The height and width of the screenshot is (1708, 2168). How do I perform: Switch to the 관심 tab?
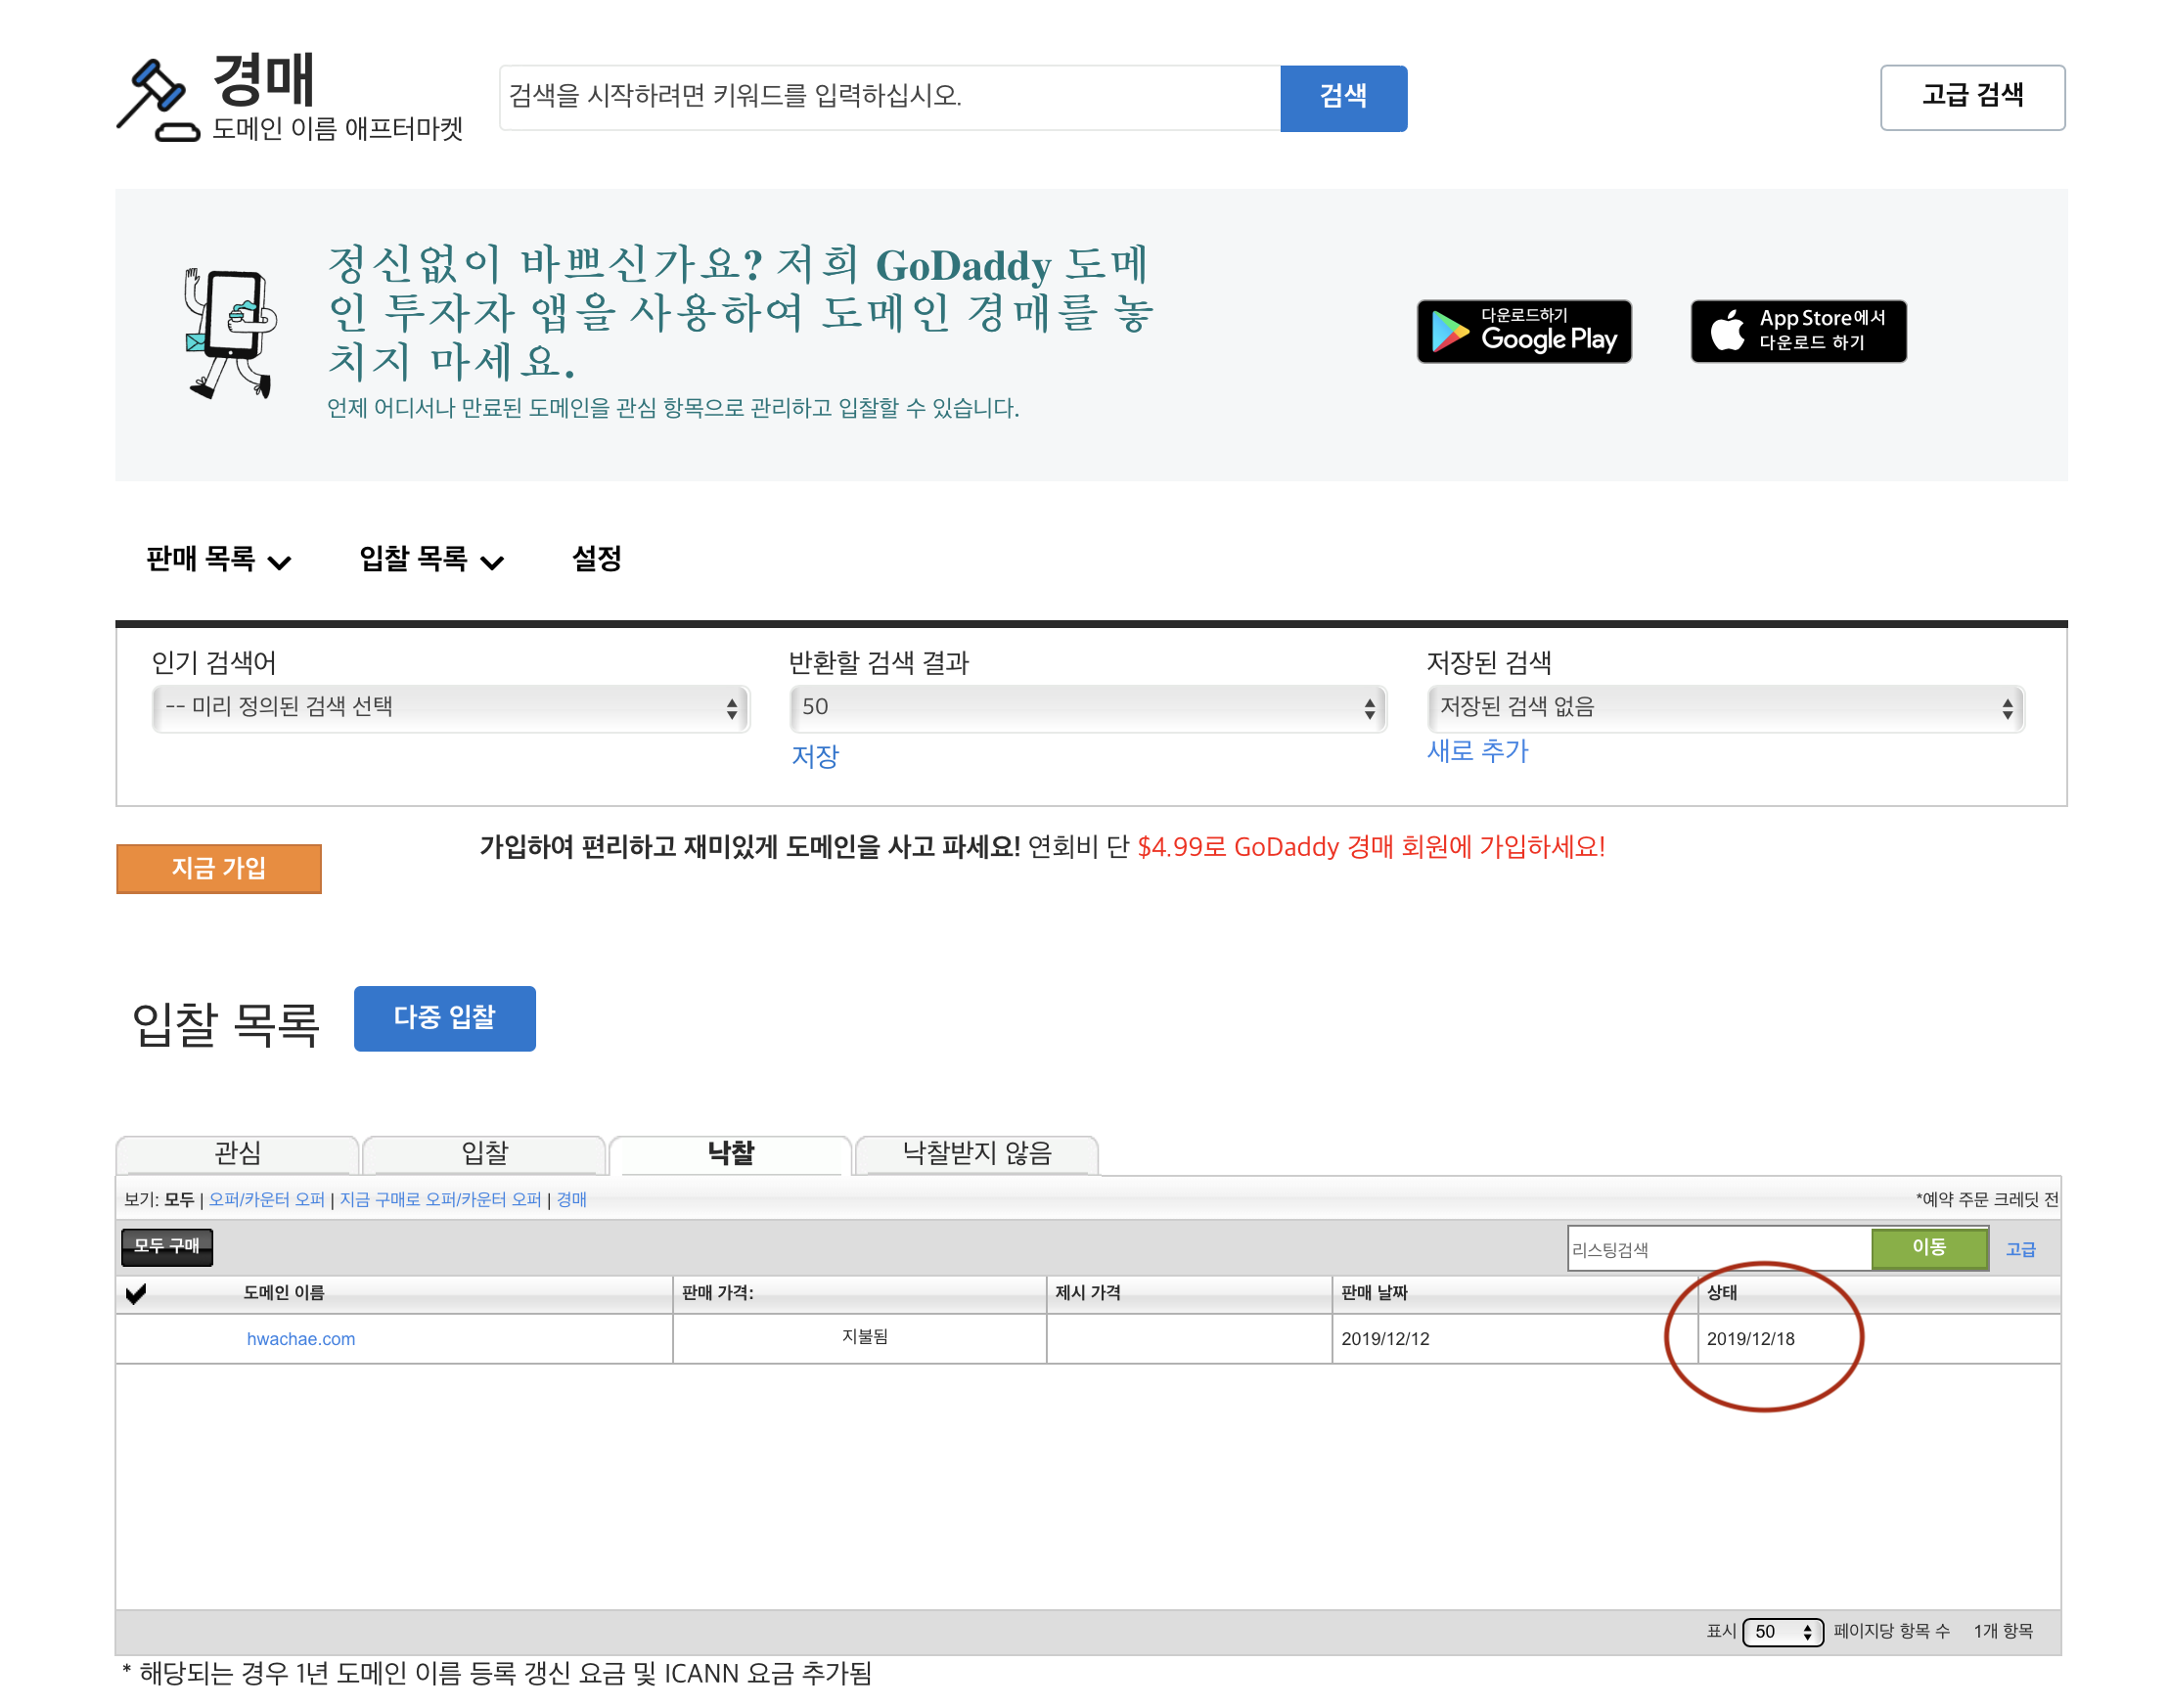[x=238, y=1153]
